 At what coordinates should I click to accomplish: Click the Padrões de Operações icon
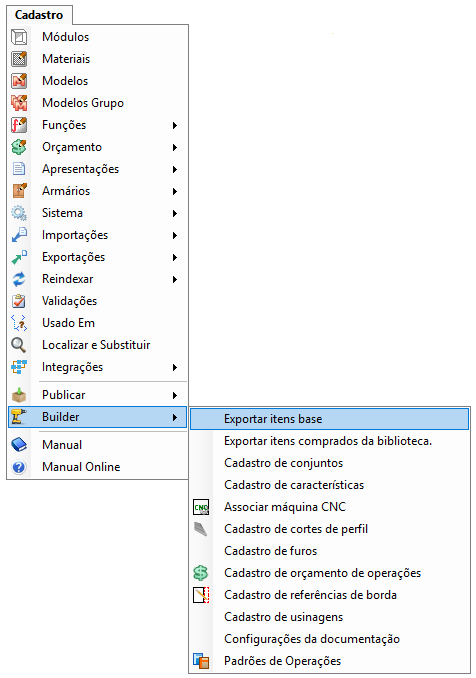point(201,661)
